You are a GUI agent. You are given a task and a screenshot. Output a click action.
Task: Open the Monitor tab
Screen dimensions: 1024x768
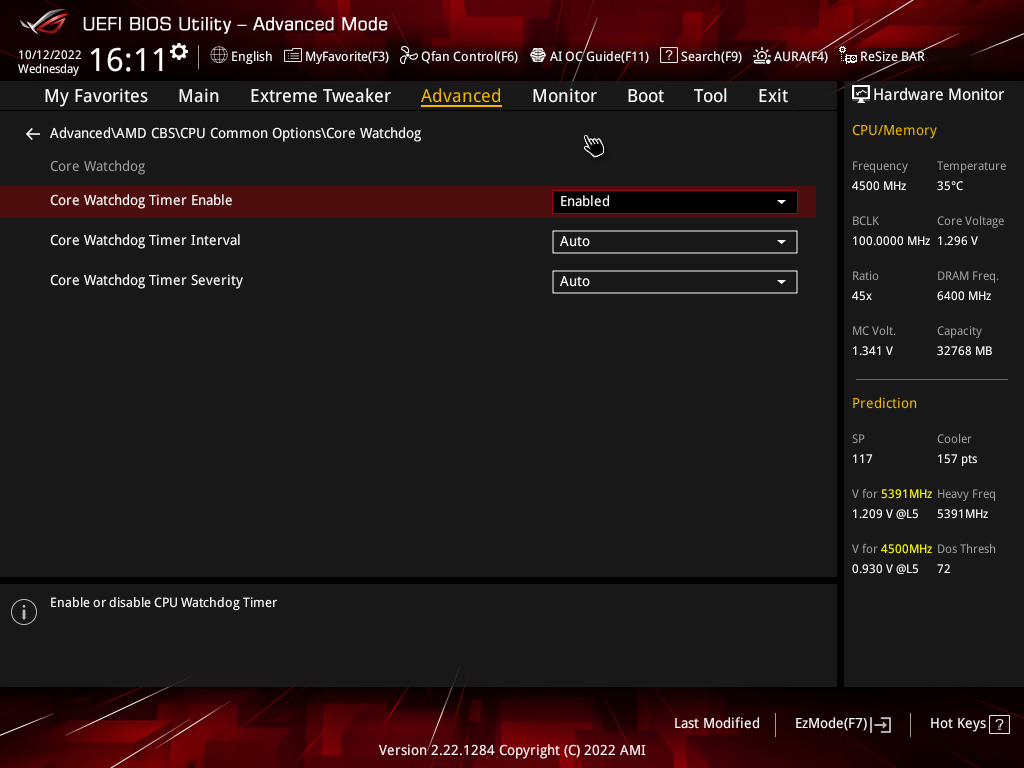564,96
